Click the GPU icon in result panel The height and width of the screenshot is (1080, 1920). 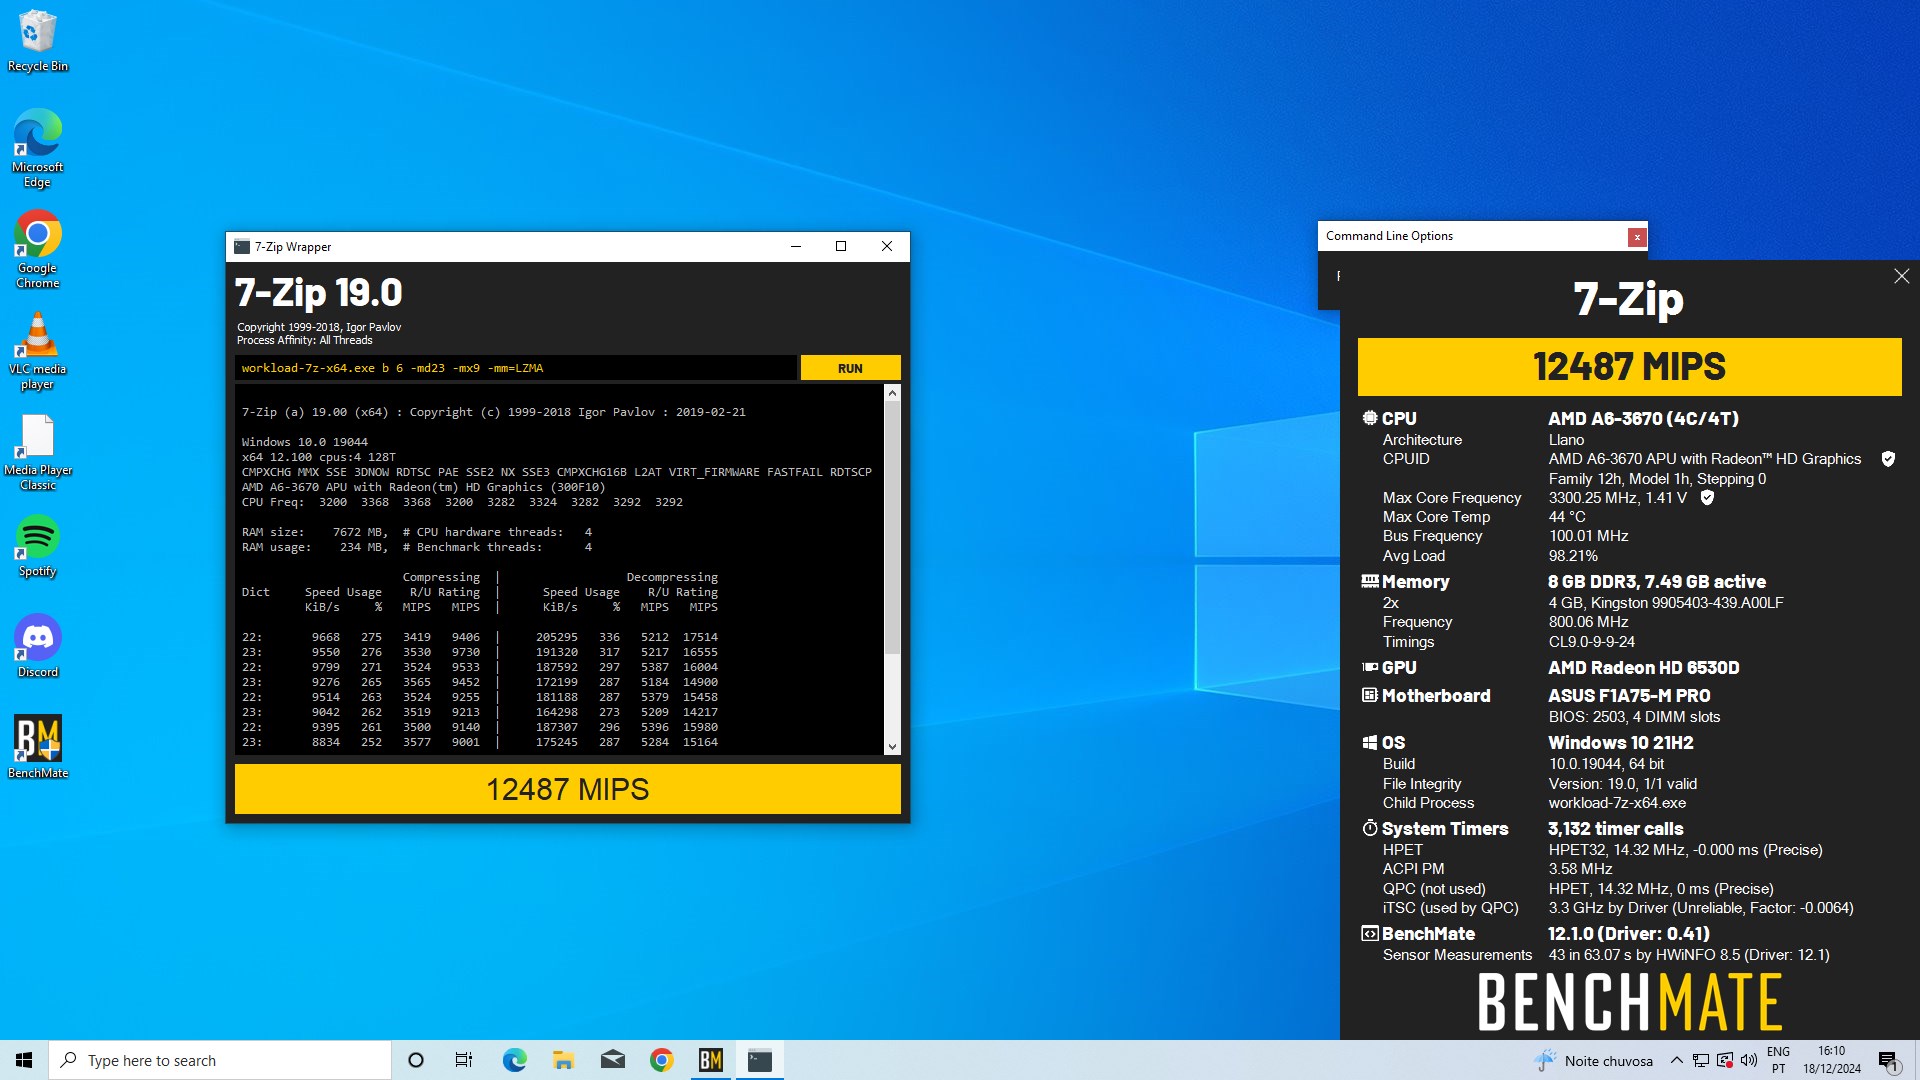coord(1370,667)
